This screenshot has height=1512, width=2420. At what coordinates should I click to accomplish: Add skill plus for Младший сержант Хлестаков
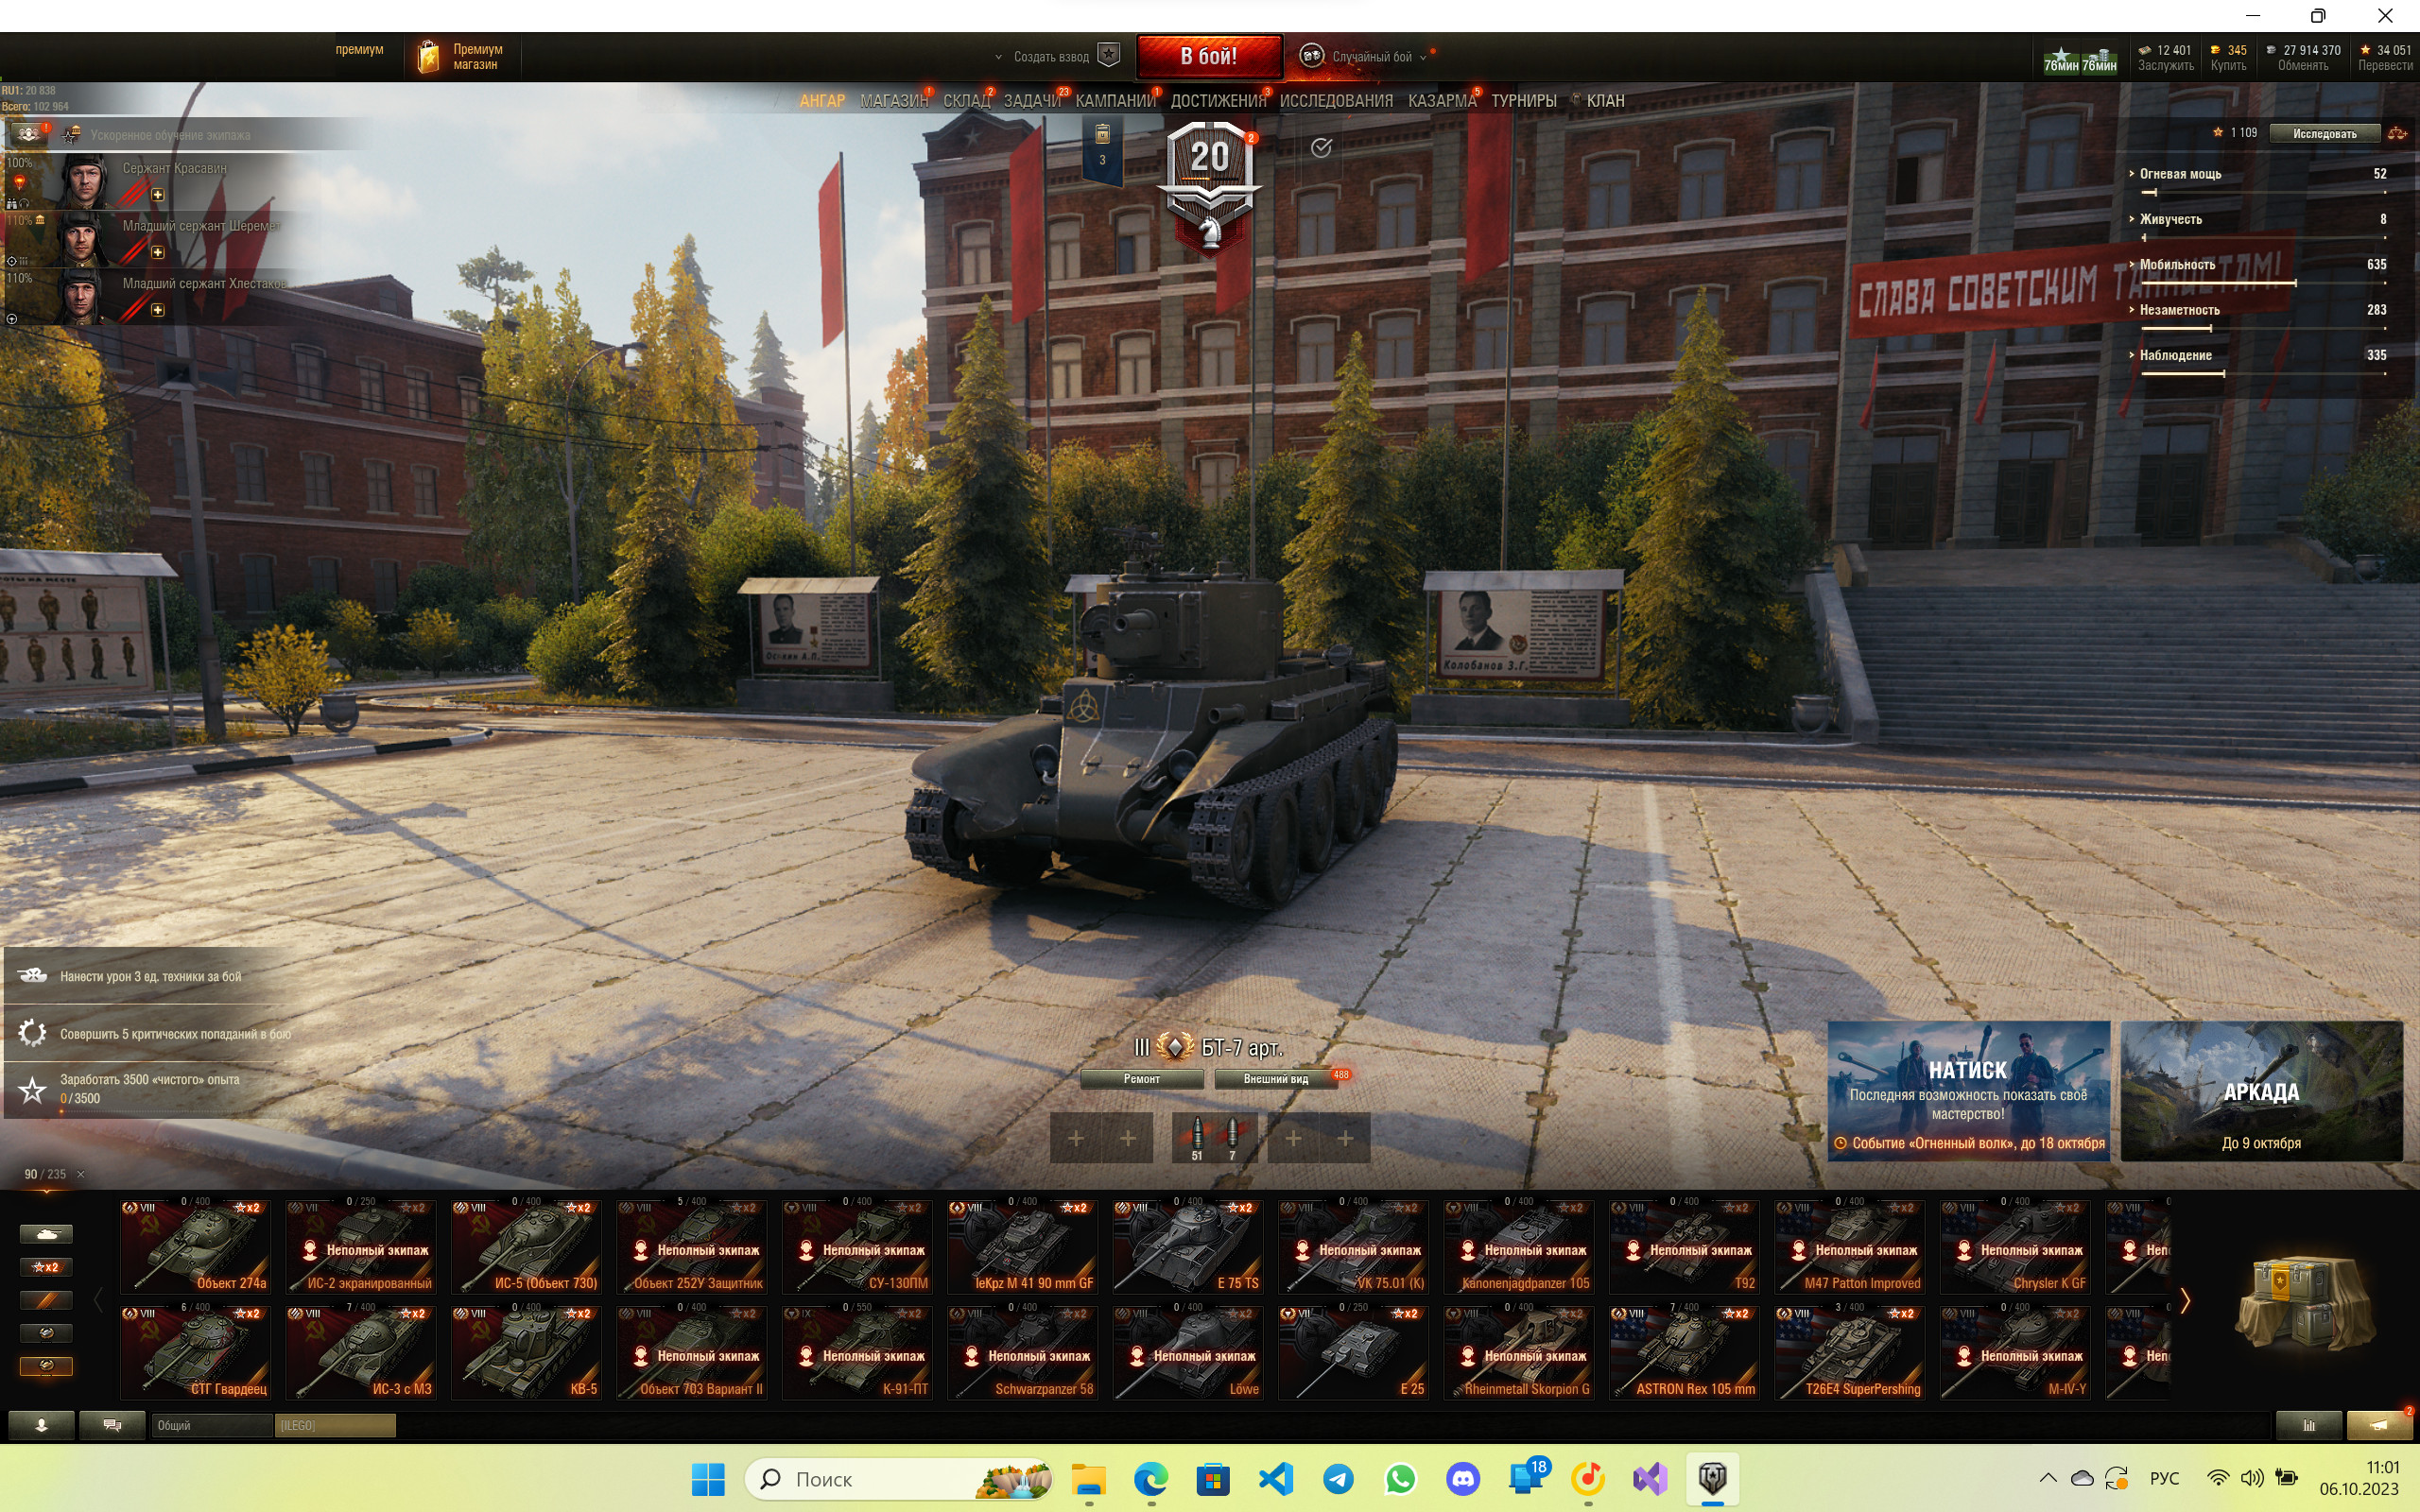157,311
